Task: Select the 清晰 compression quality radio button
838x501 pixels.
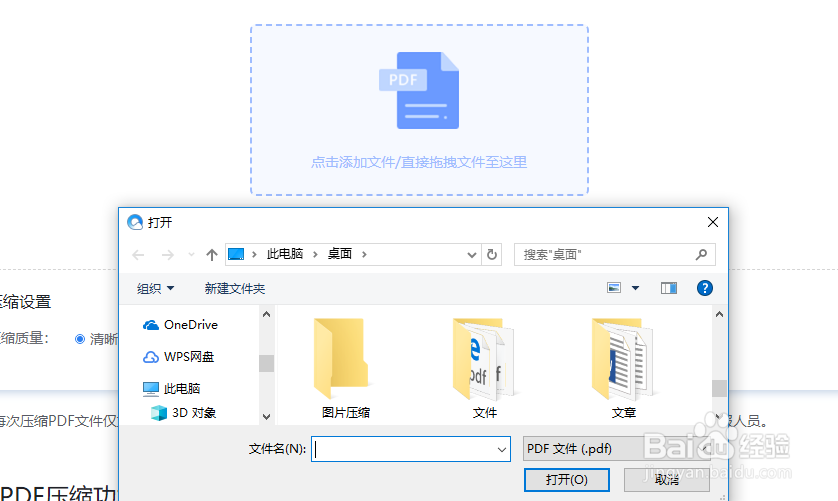Action: coord(80,339)
